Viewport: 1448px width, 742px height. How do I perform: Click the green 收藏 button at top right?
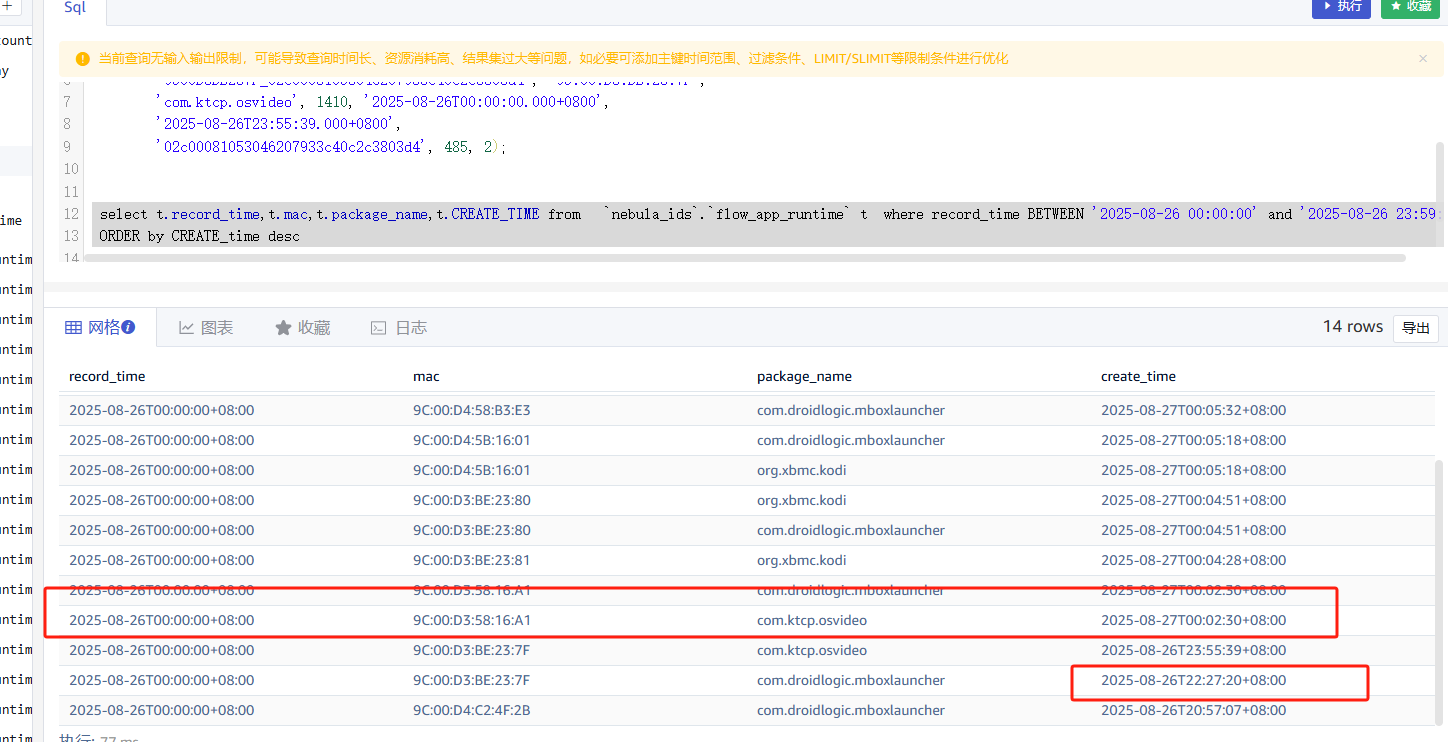(1410, 7)
